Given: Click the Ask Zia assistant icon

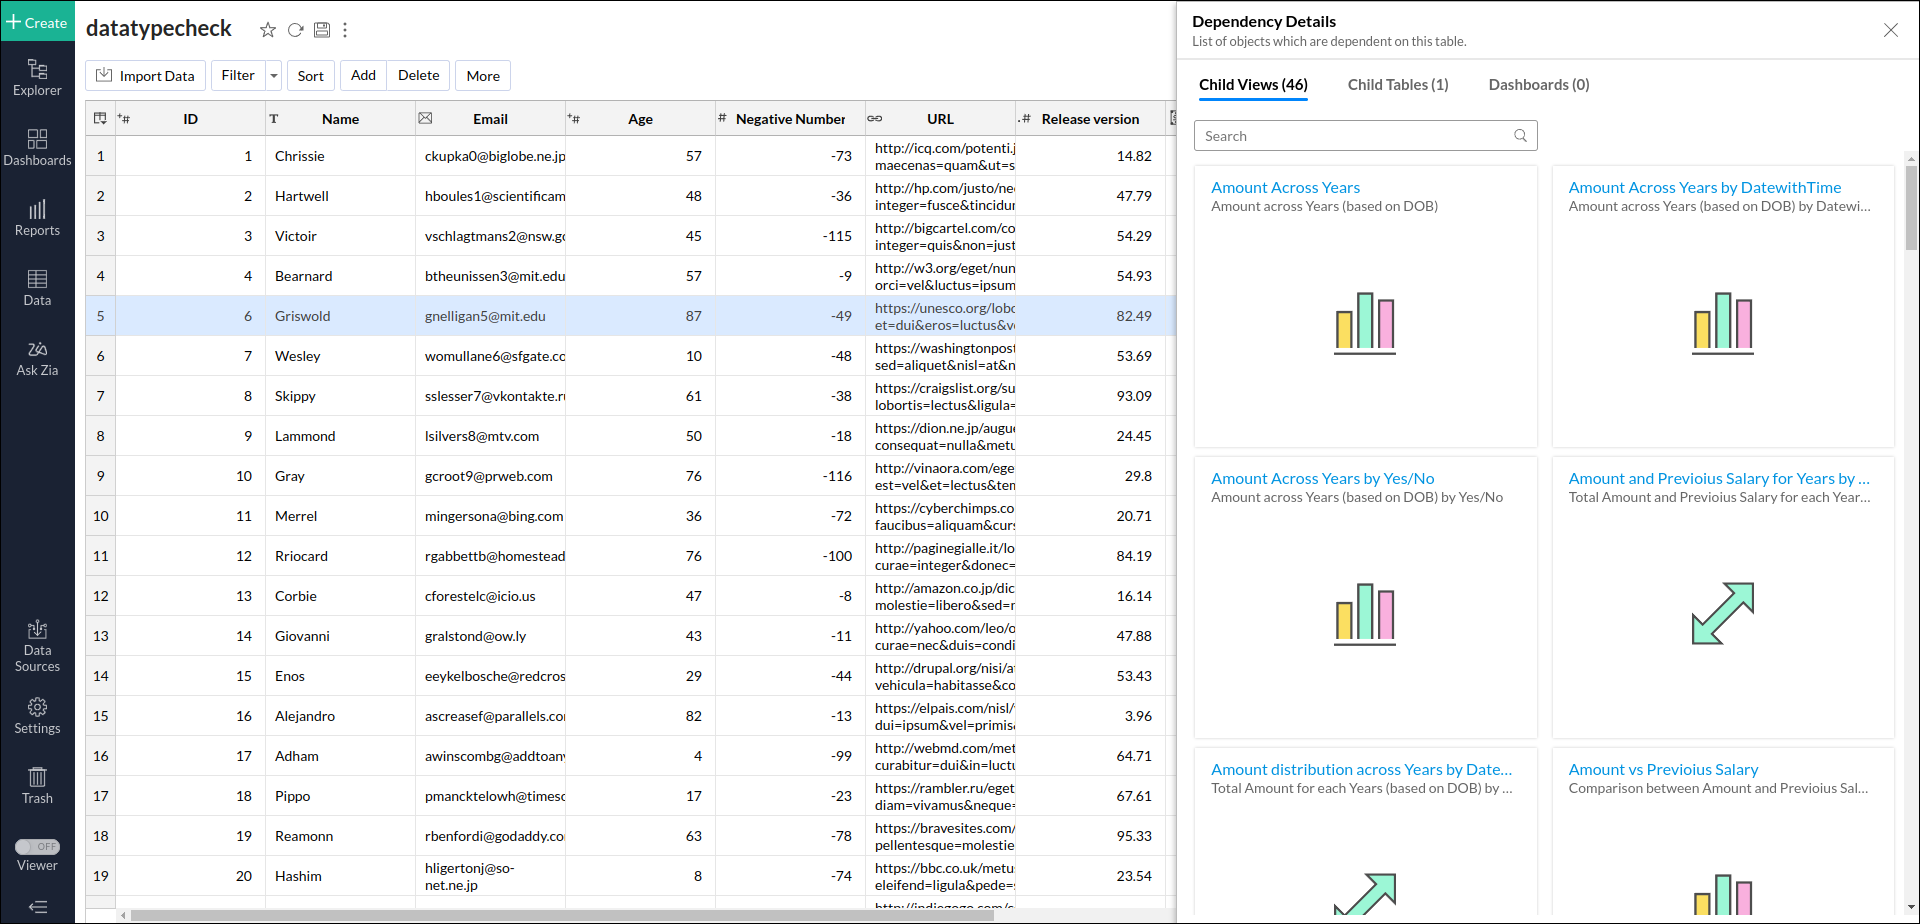Looking at the screenshot, I should point(37,357).
